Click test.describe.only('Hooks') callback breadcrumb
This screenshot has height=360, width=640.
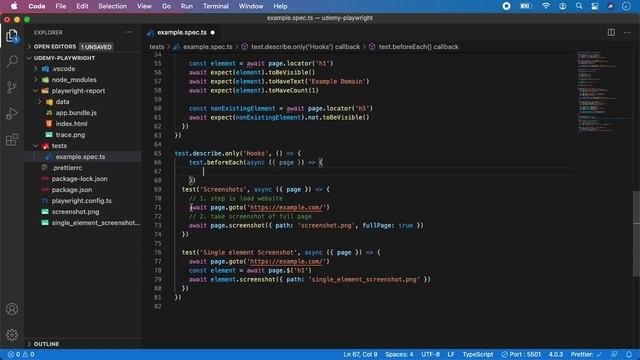305,47
